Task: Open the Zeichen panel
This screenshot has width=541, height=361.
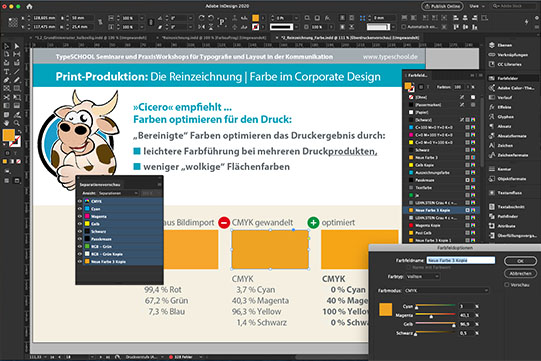Action: click(501, 146)
